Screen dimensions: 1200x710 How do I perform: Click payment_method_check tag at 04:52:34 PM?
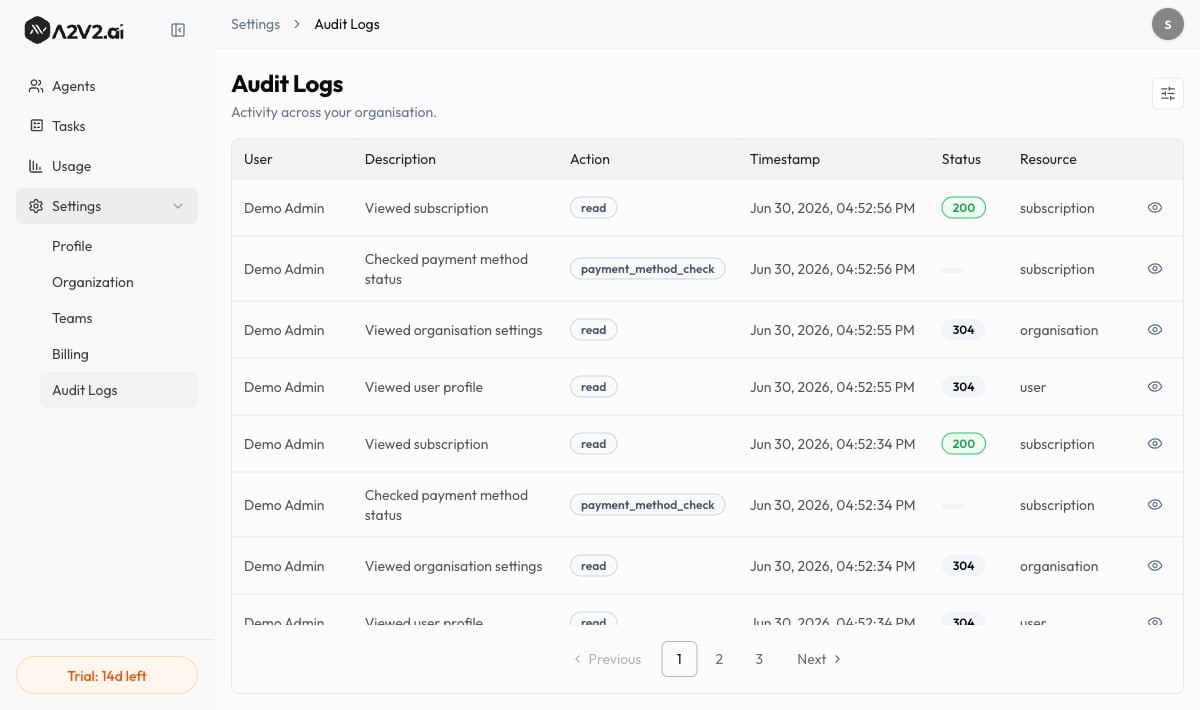pos(648,505)
